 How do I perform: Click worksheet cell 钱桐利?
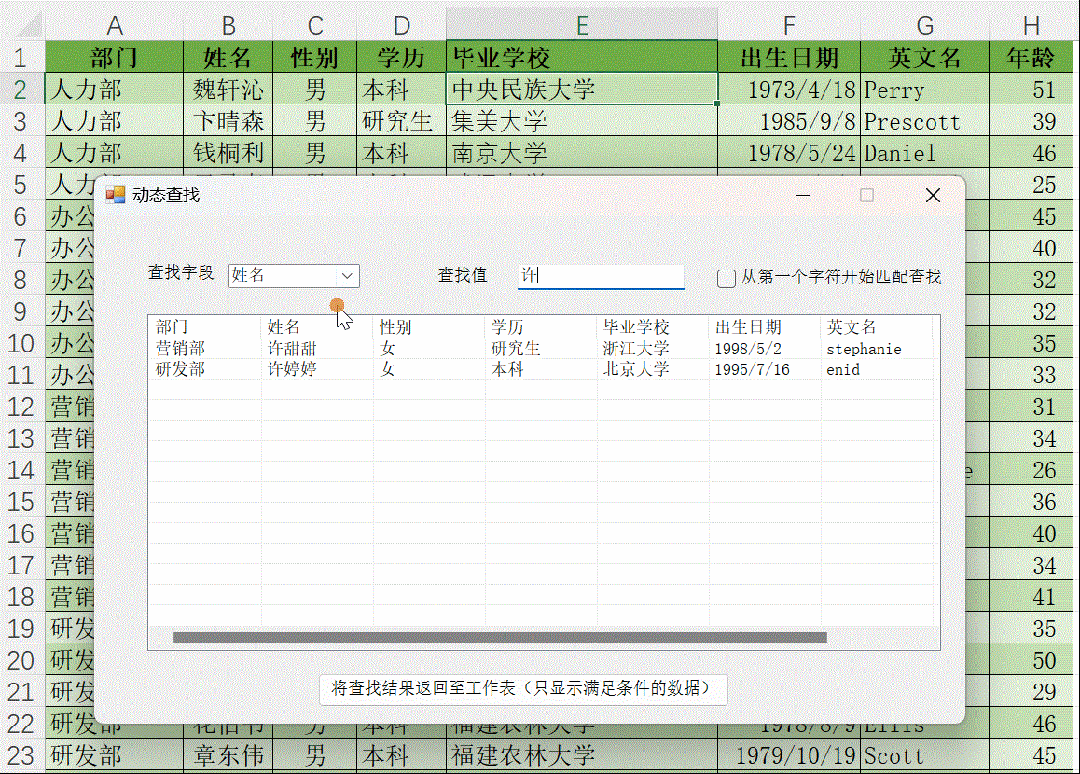[228, 153]
